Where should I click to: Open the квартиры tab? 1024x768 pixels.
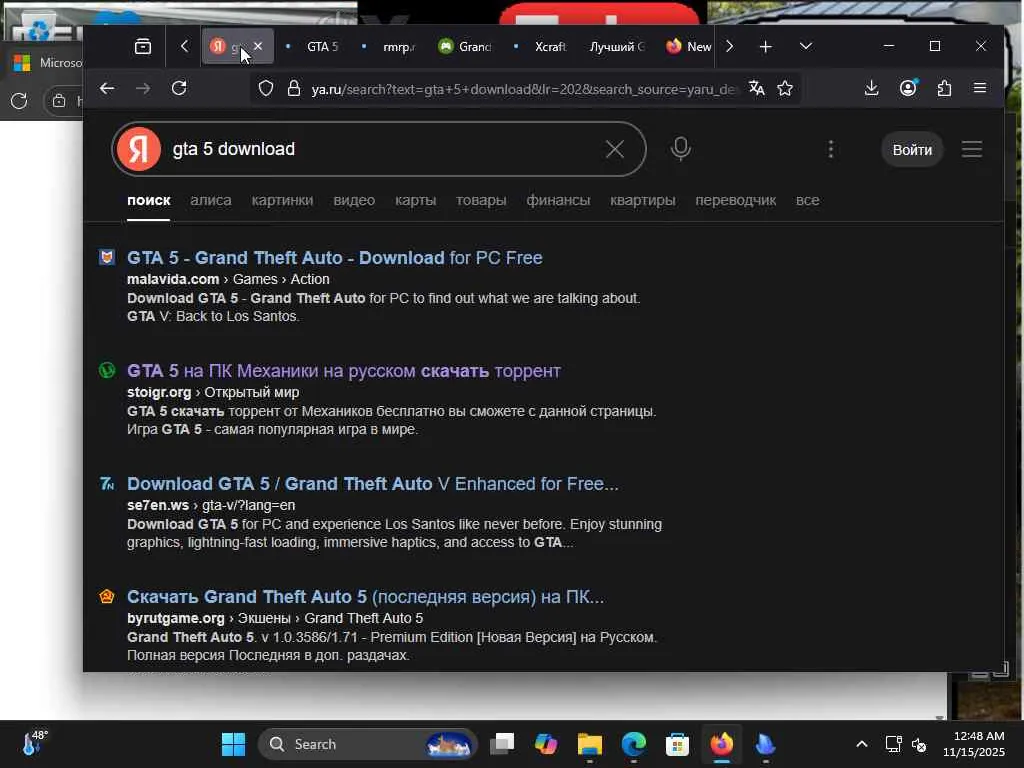click(643, 200)
